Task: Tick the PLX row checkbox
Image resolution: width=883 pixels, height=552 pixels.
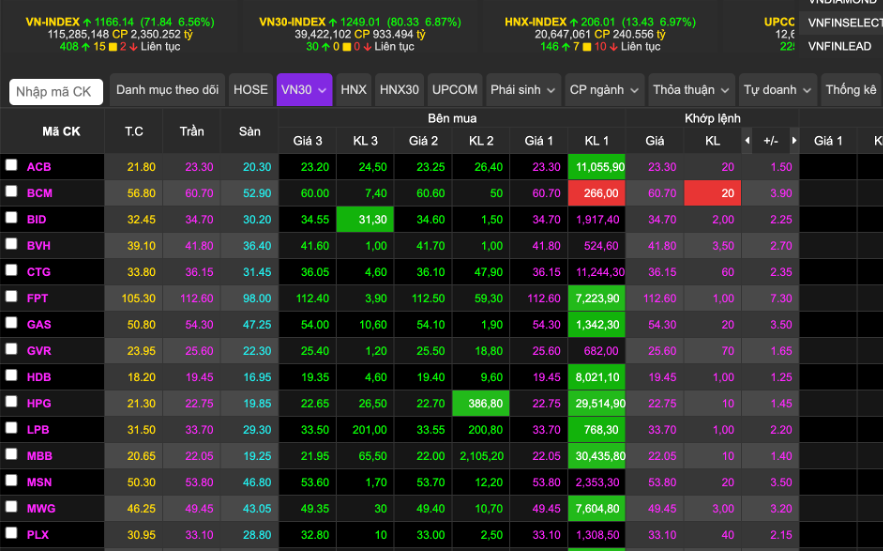Action: click(x=11, y=533)
